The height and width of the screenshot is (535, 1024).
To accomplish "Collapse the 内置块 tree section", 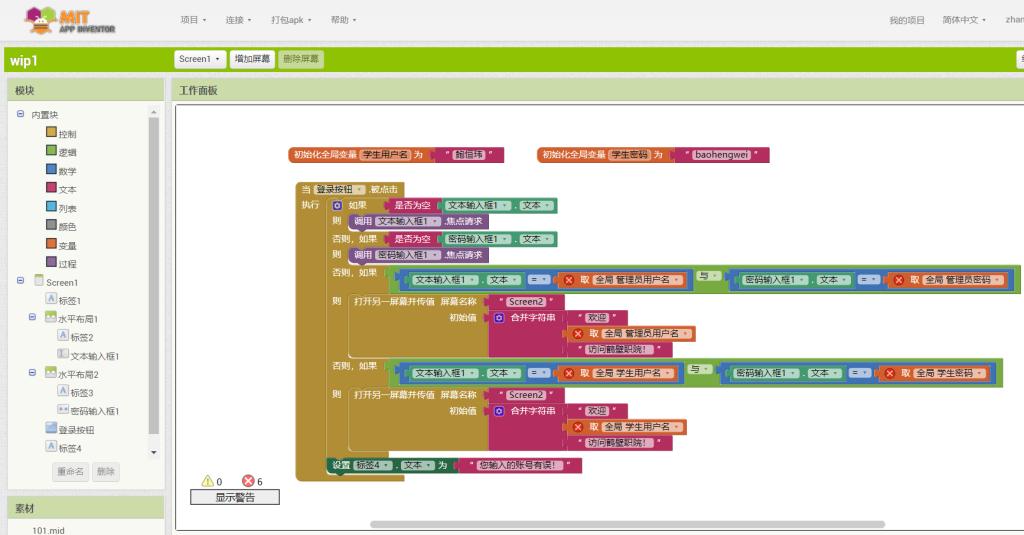I will point(20,114).
